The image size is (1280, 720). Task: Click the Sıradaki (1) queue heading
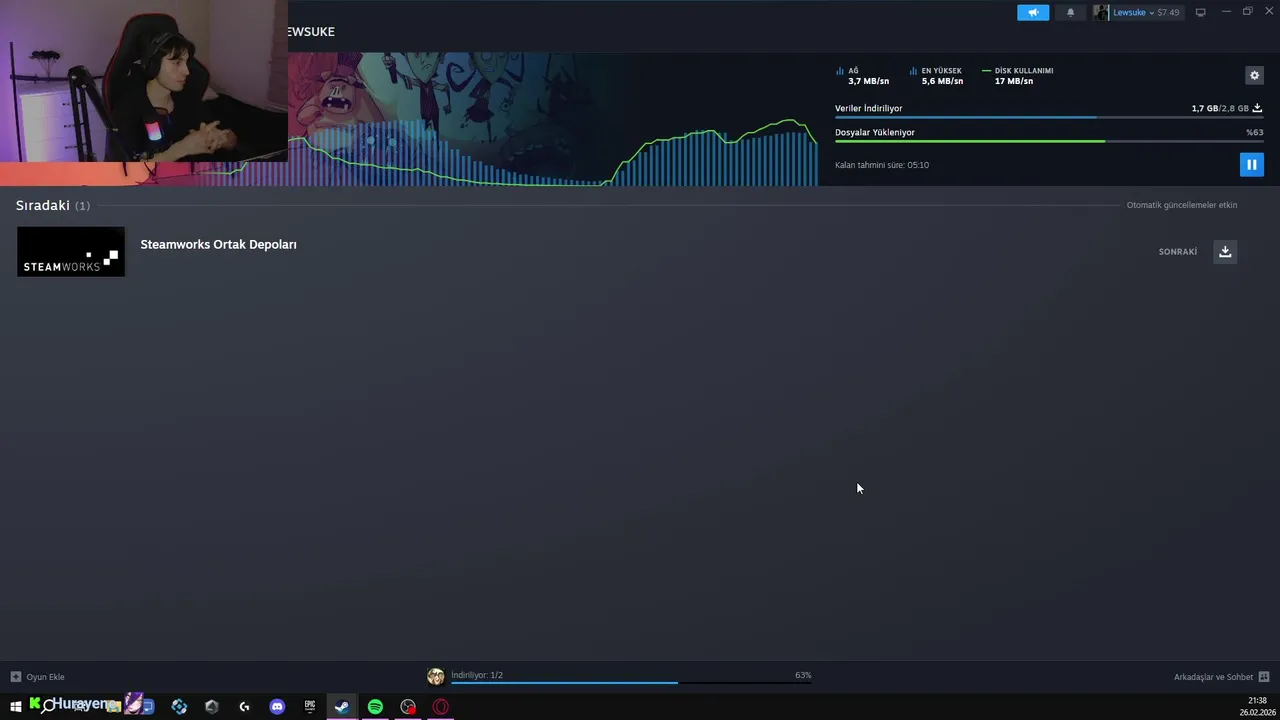tap(53, 205)
